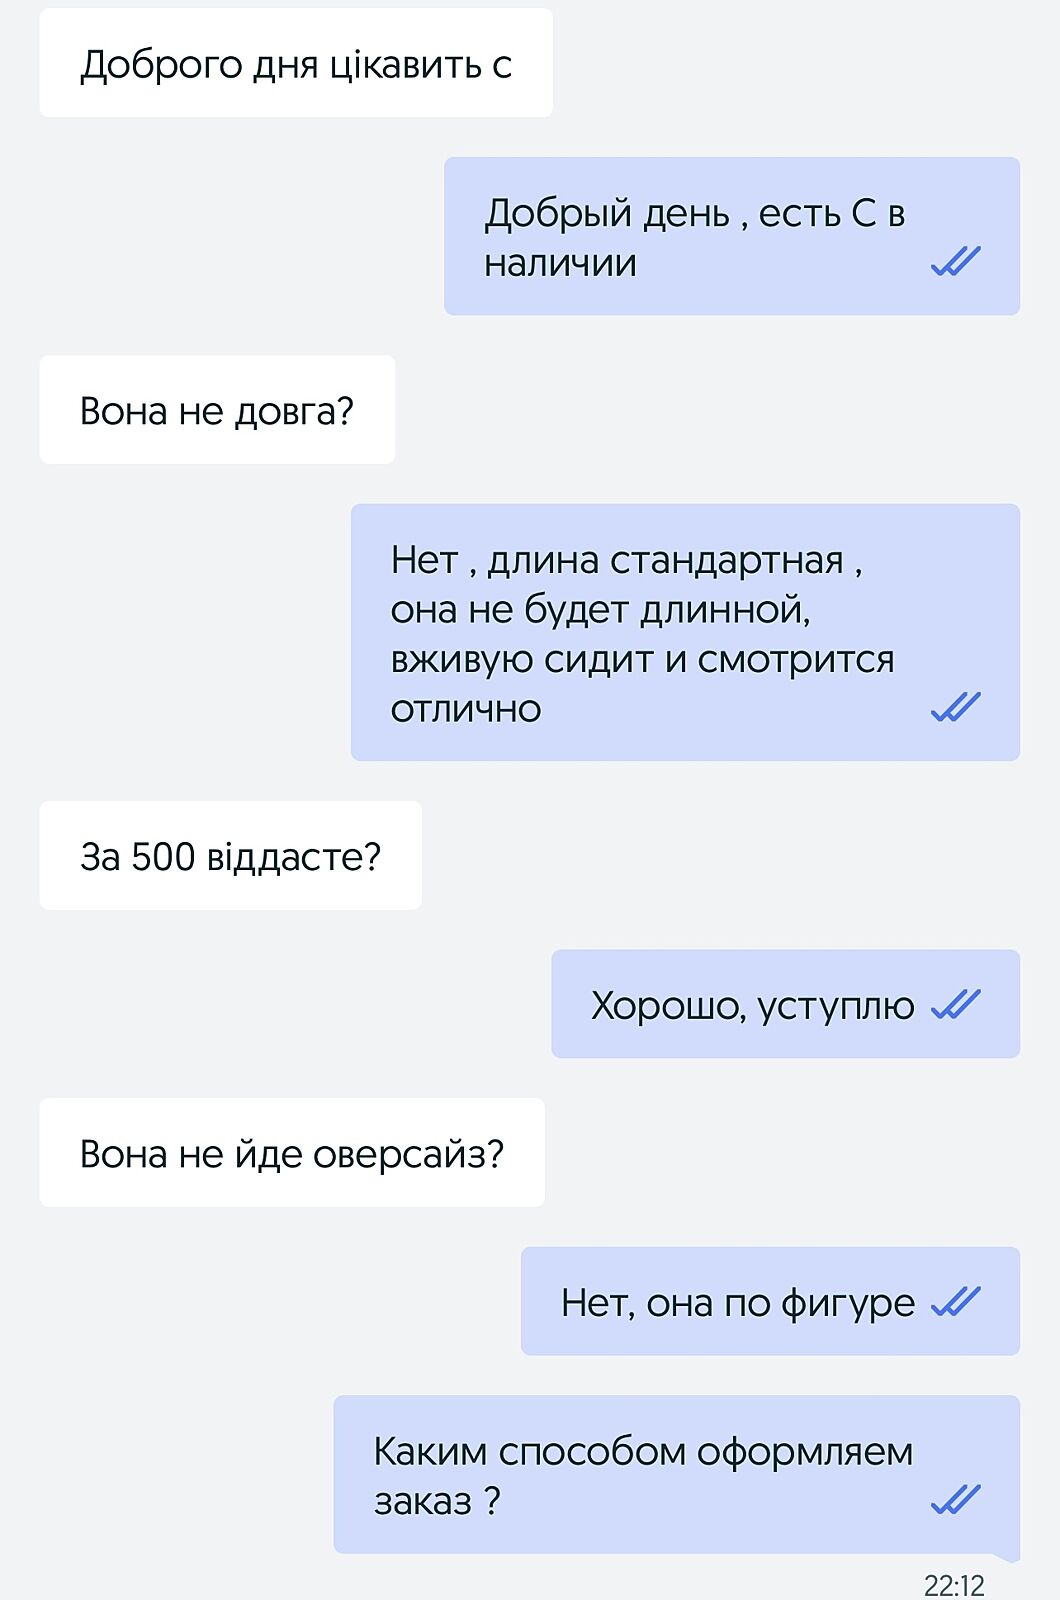Screen dimensions: 1060x1600
Task: Select the 'Доброго дня цікавить с' message
Action: (296, 64)
